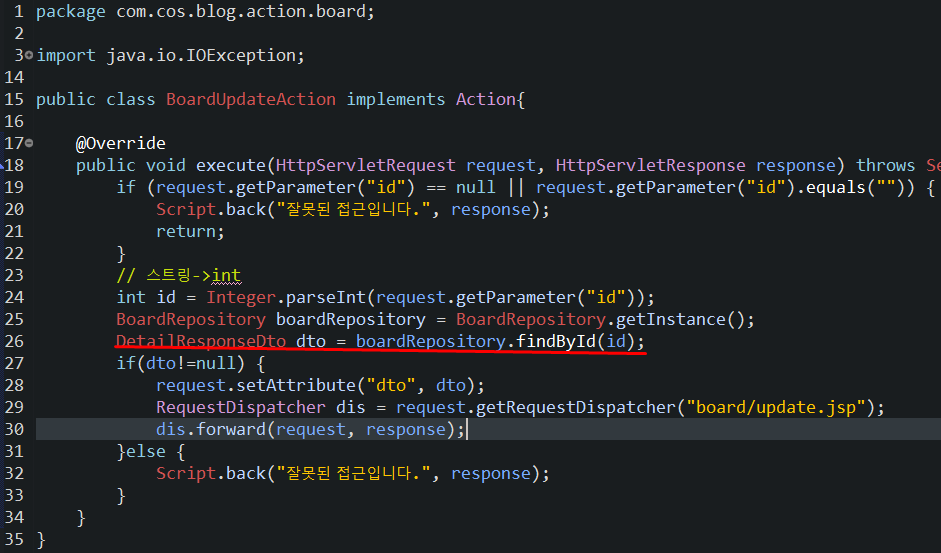The image size is (941, 553).
Task: Click the forward method call on line 30
Action: point(230,429)
